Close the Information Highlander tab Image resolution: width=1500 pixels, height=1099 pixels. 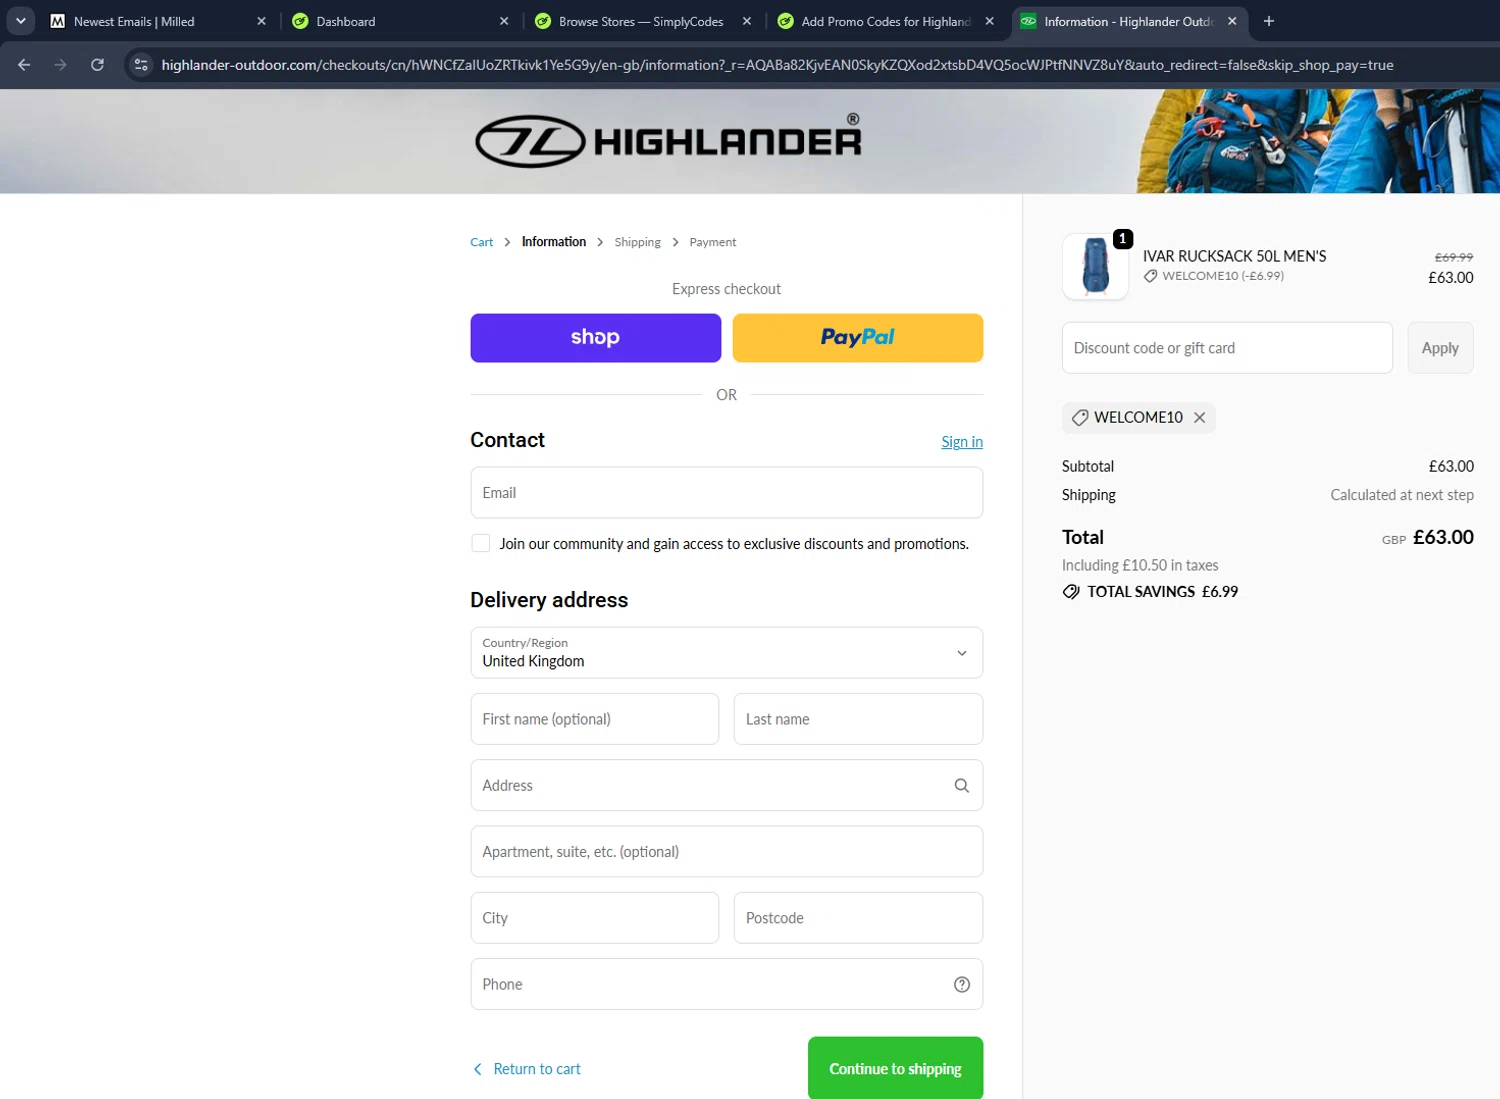tap(1232, 21)
